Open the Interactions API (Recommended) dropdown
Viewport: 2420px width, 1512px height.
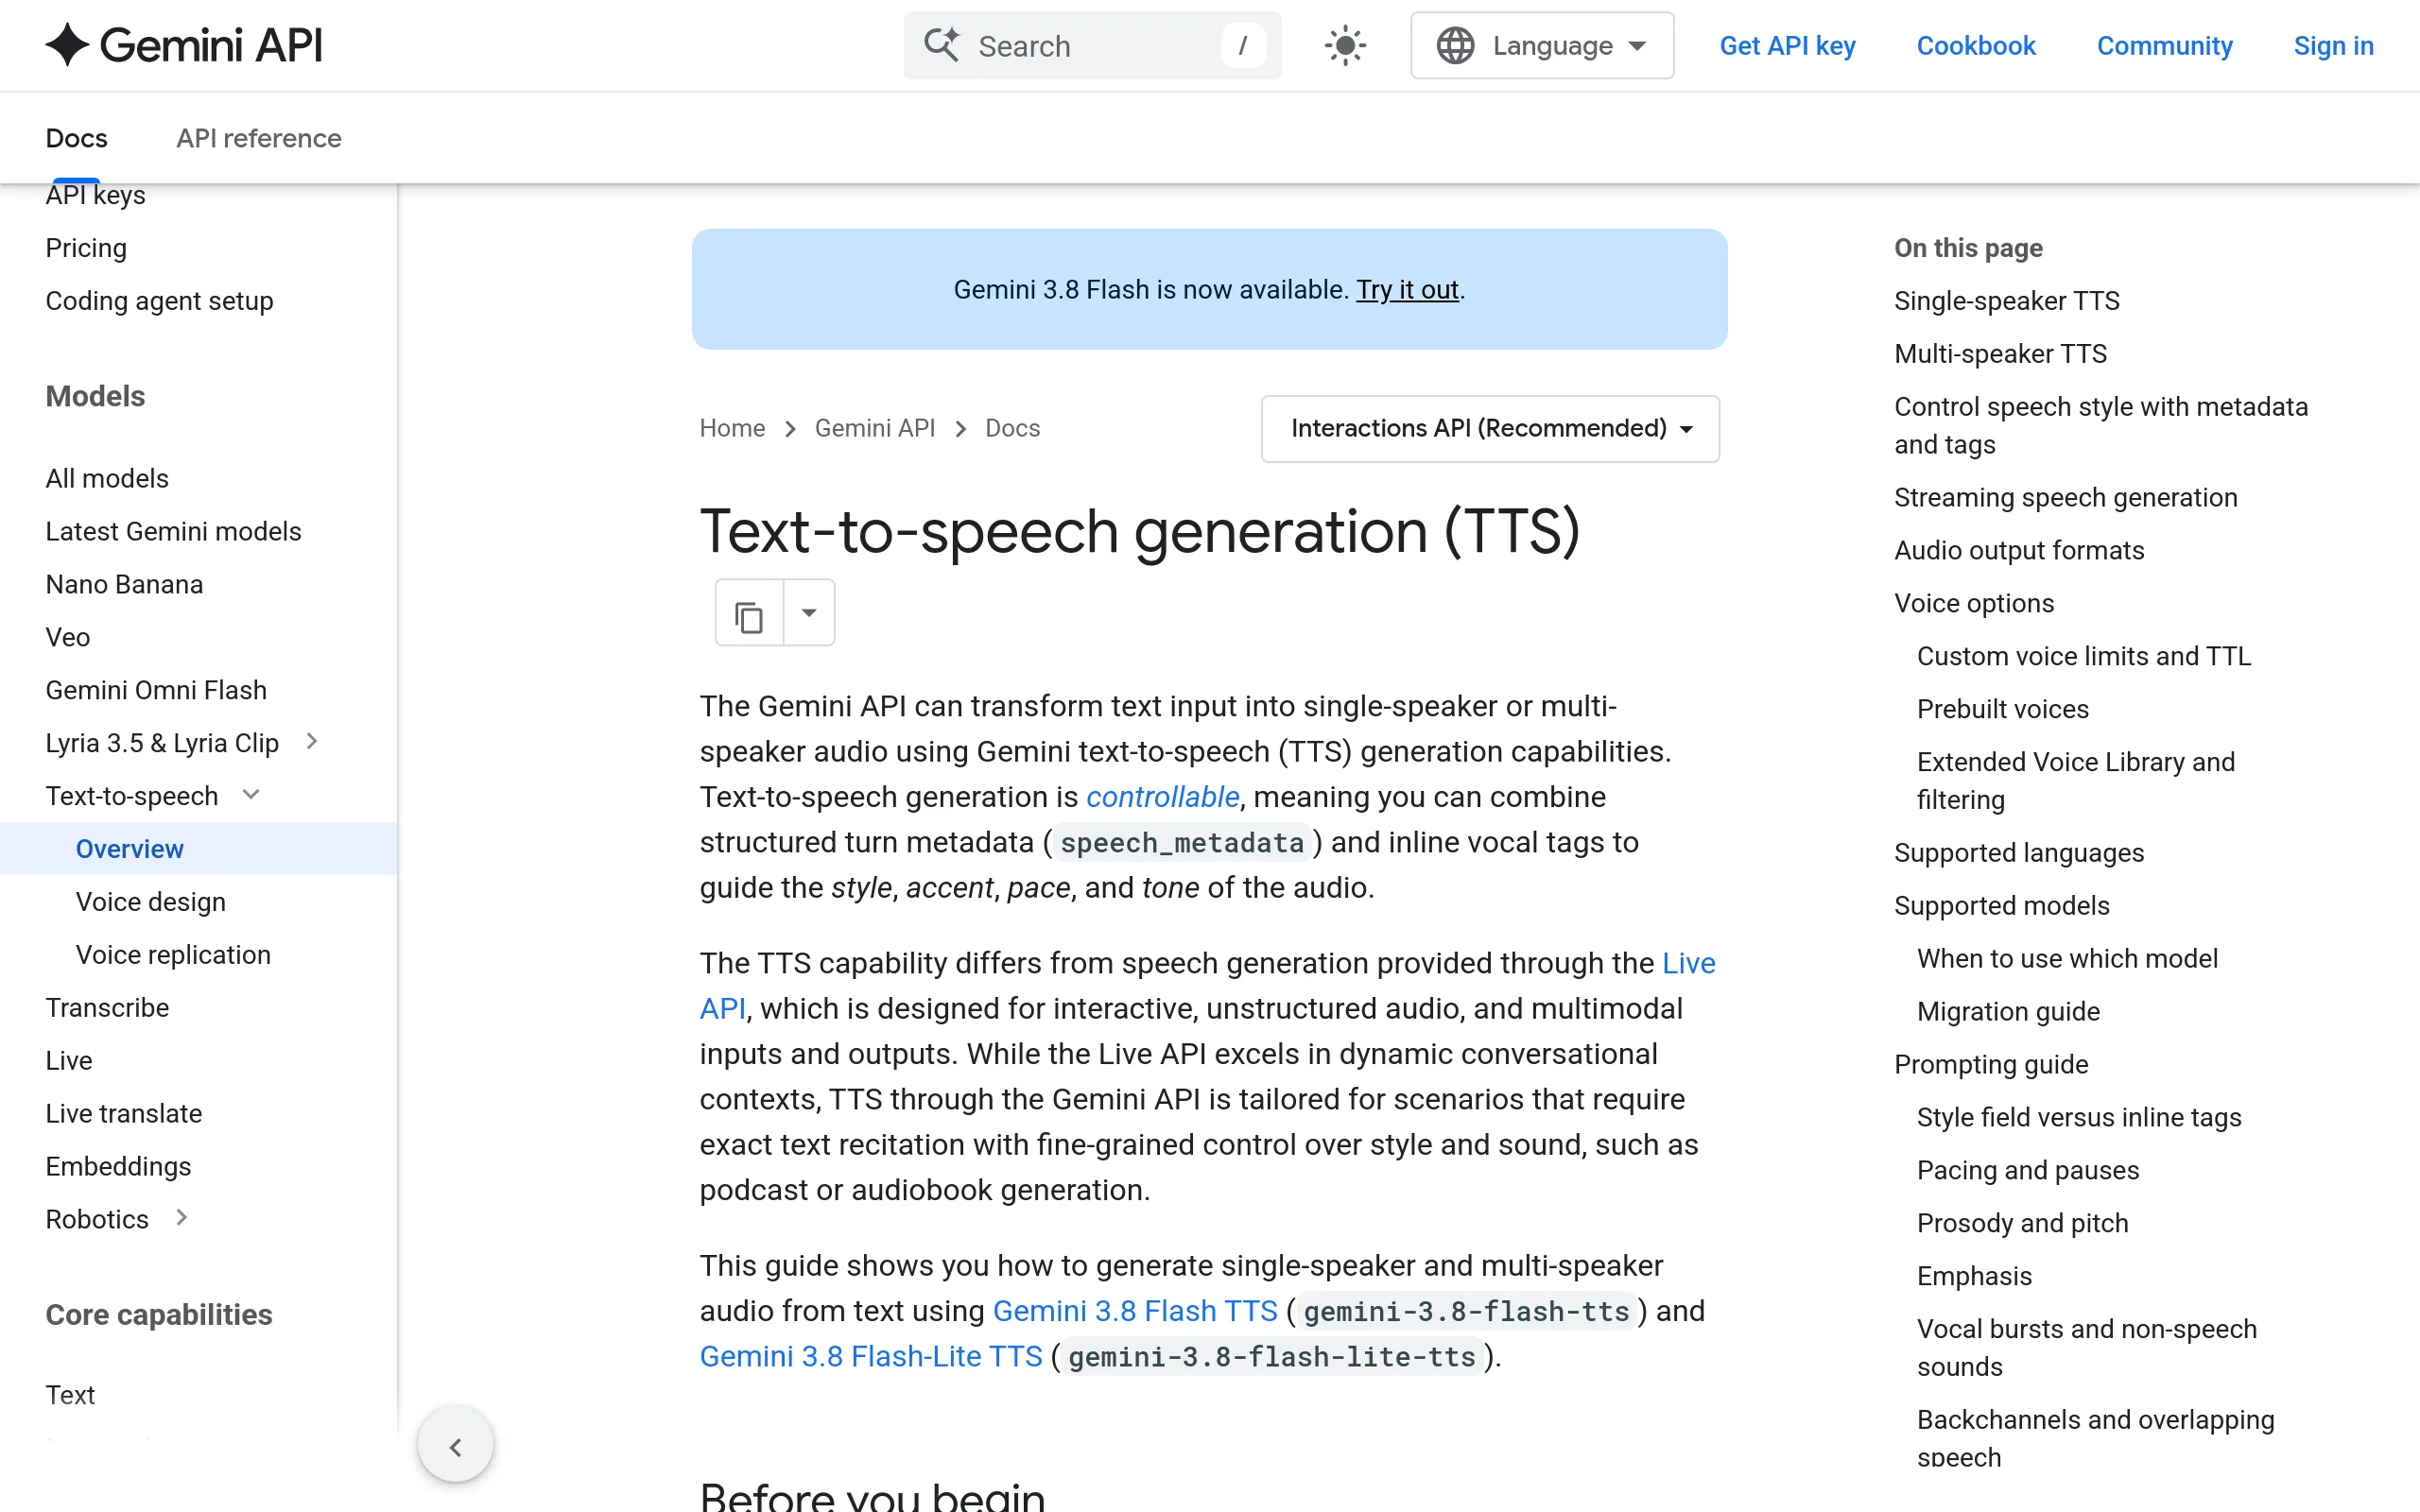pyautogui.click(x=1490, y=428)
